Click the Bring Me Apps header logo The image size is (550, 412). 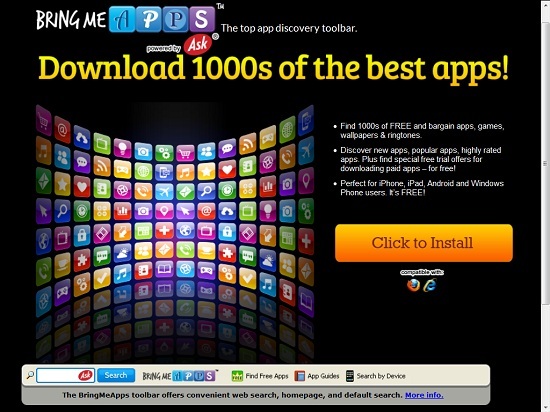(129, 19)
